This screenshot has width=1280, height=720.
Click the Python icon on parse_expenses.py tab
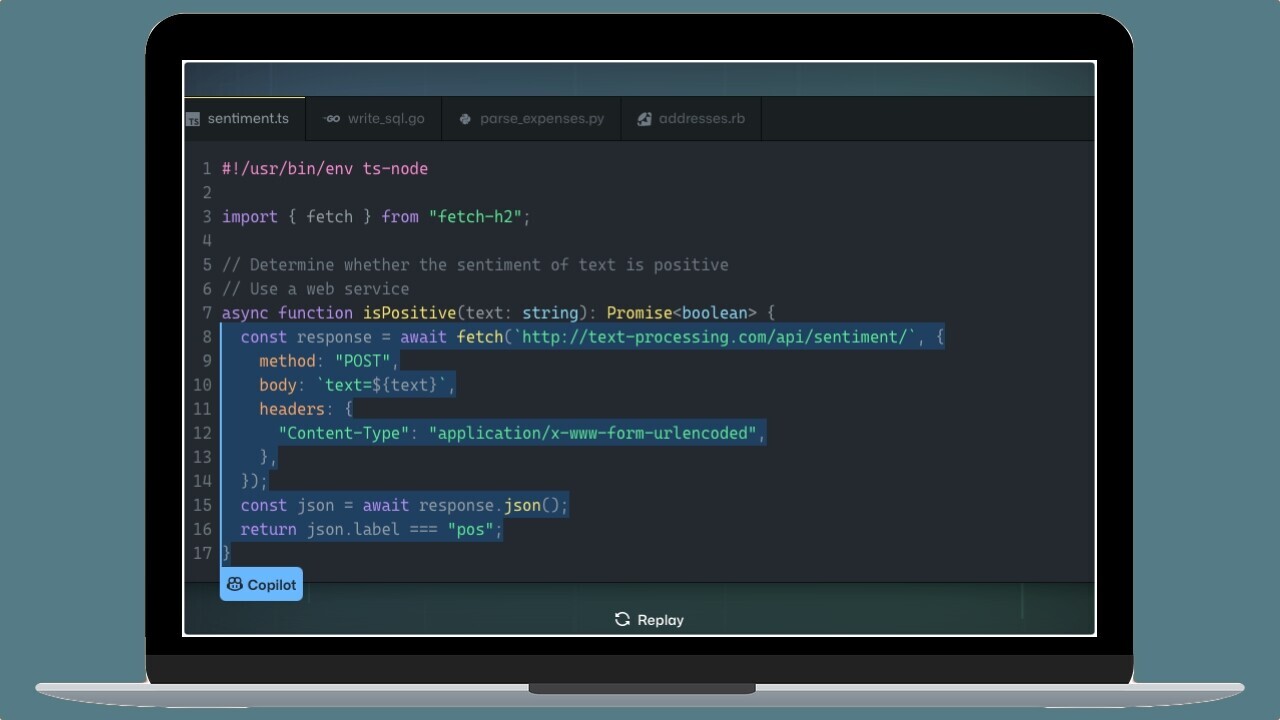tap(464, 118)
